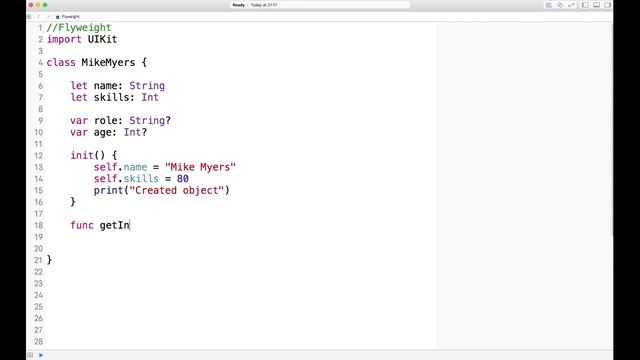
Task: Click 'var role: String?' declaration
Action: (120, 120)
